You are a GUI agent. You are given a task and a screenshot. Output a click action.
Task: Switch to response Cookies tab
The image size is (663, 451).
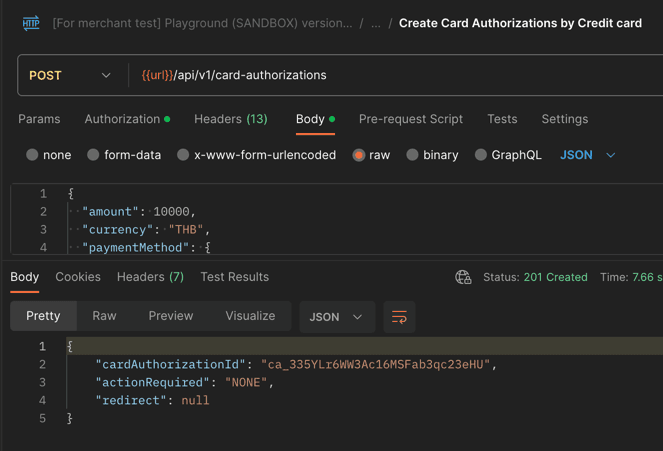78,277
